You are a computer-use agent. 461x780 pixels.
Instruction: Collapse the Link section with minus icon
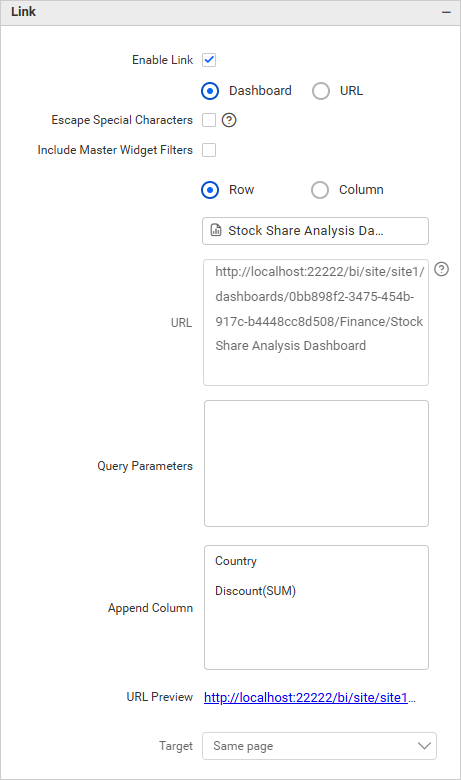coord(446,12)
